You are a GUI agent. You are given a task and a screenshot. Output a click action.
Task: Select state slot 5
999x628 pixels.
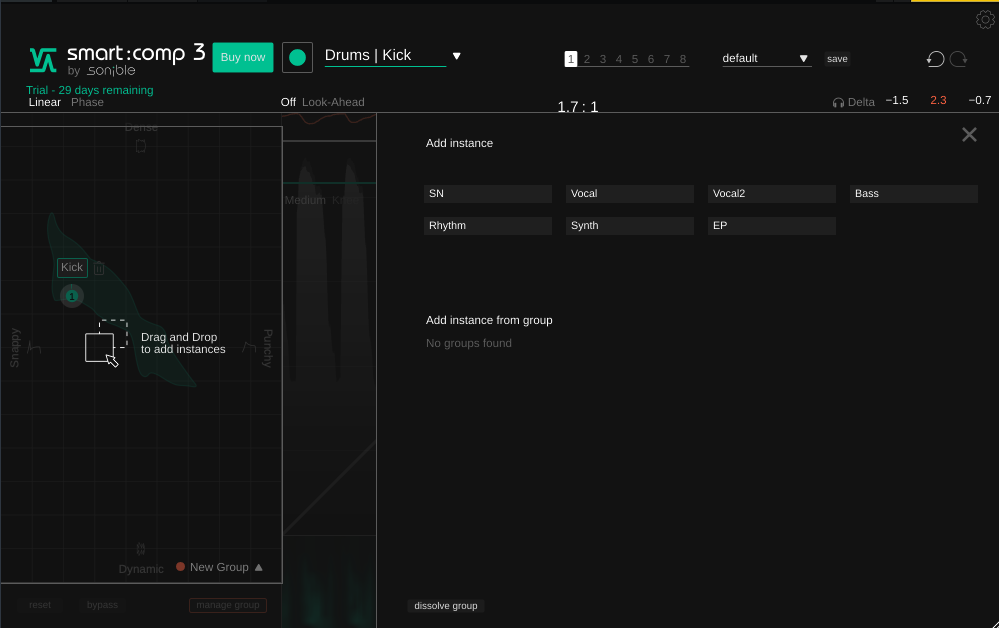click(635, 59)
